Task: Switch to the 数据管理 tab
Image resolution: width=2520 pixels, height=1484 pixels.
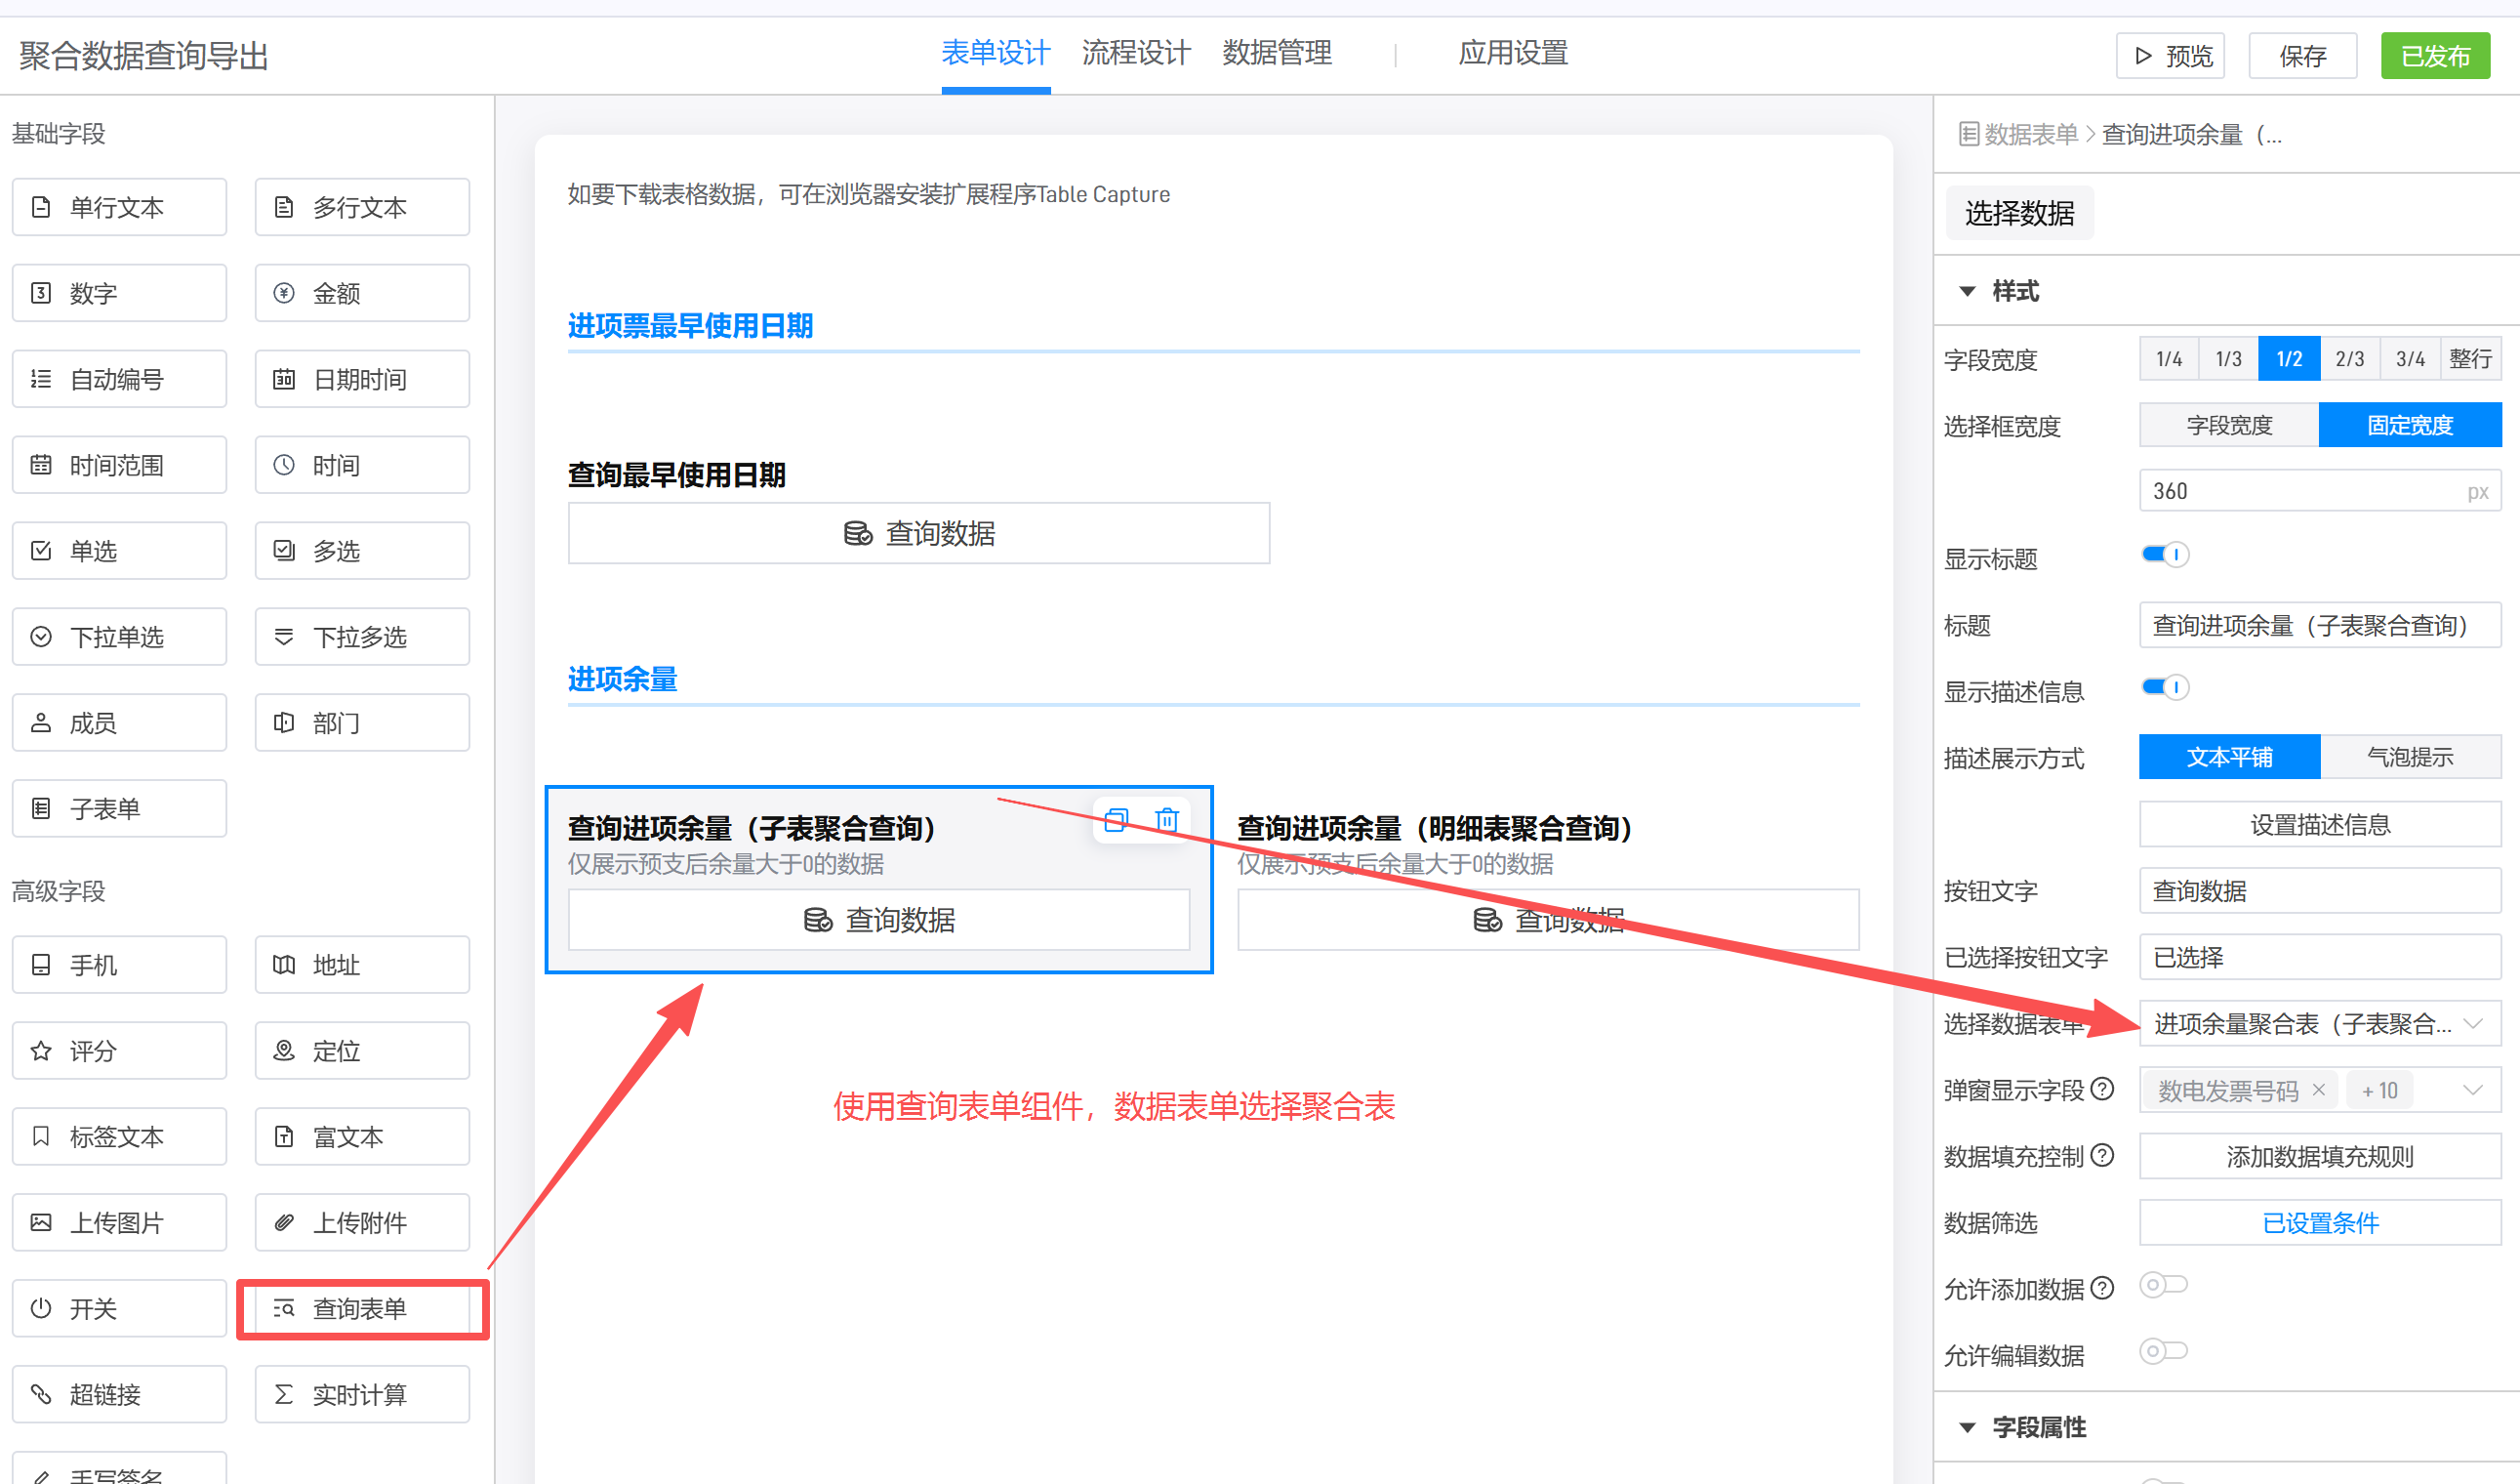Action: click(1277, 54)
